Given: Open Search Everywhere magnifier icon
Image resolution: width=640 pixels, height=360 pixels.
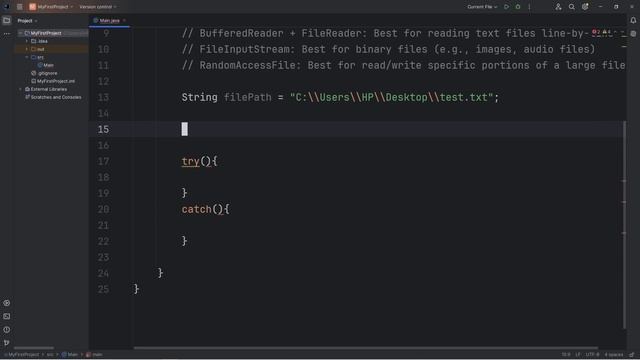Looking at the screenshot, I should pyautogui.click(x=572, y=7).
